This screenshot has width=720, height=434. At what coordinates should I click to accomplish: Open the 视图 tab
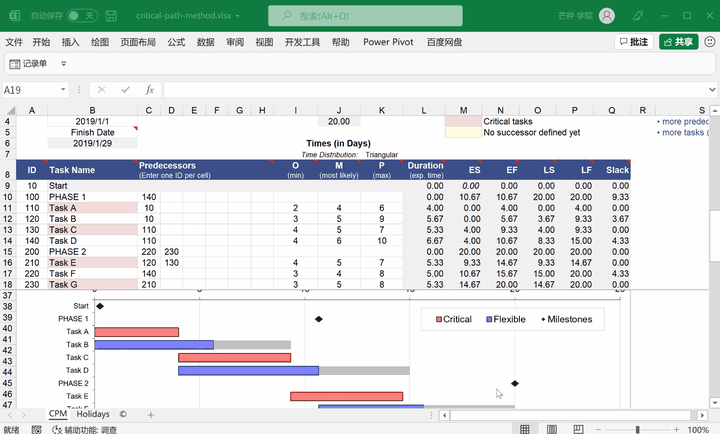pyautogui.click(x=264, y=42)
